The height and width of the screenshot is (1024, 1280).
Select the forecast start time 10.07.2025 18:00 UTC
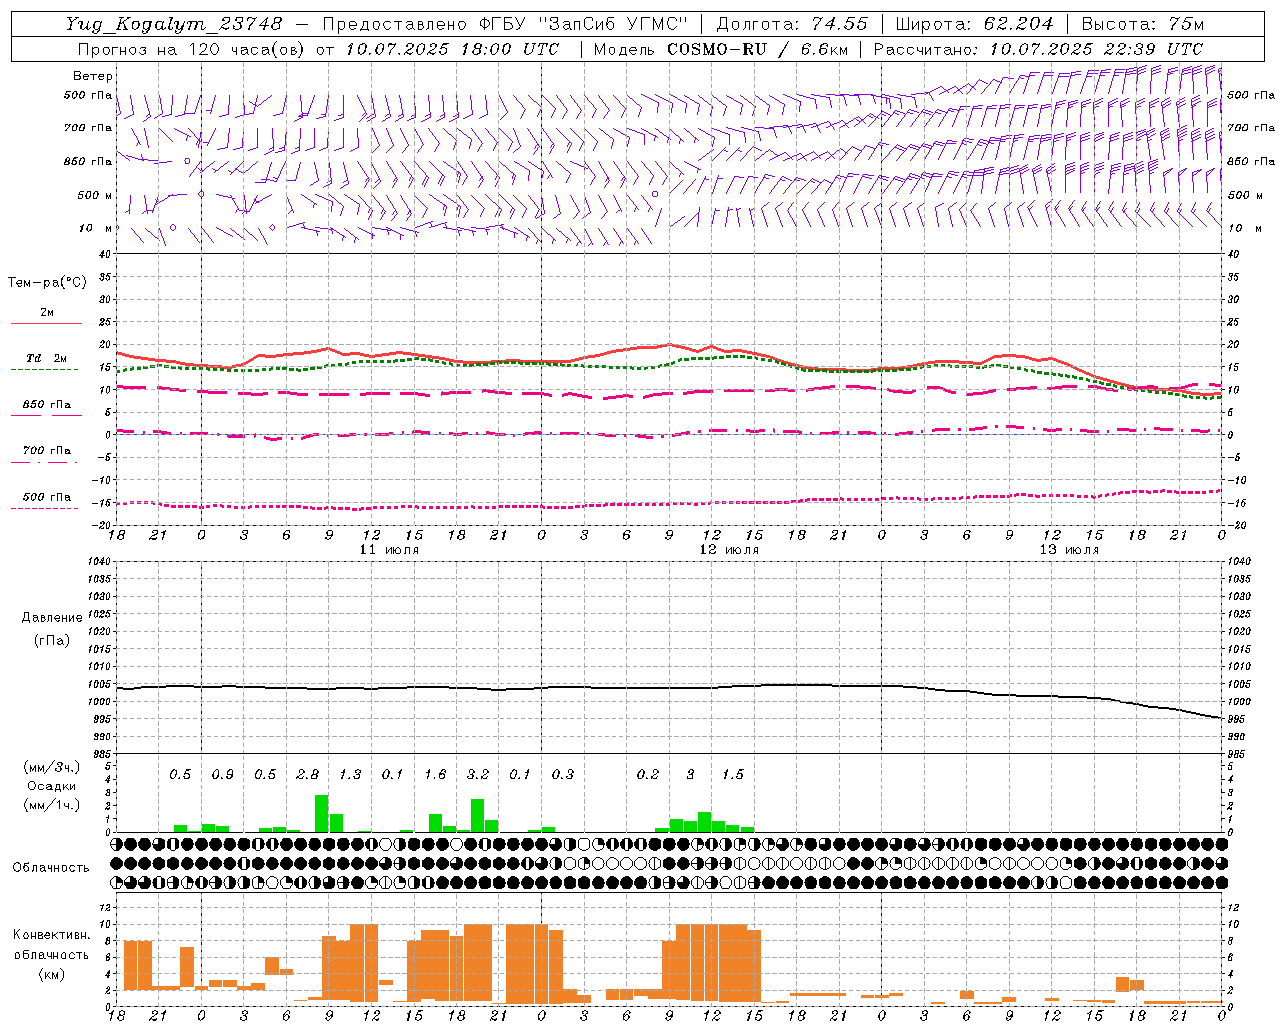(x=452, y=49)
